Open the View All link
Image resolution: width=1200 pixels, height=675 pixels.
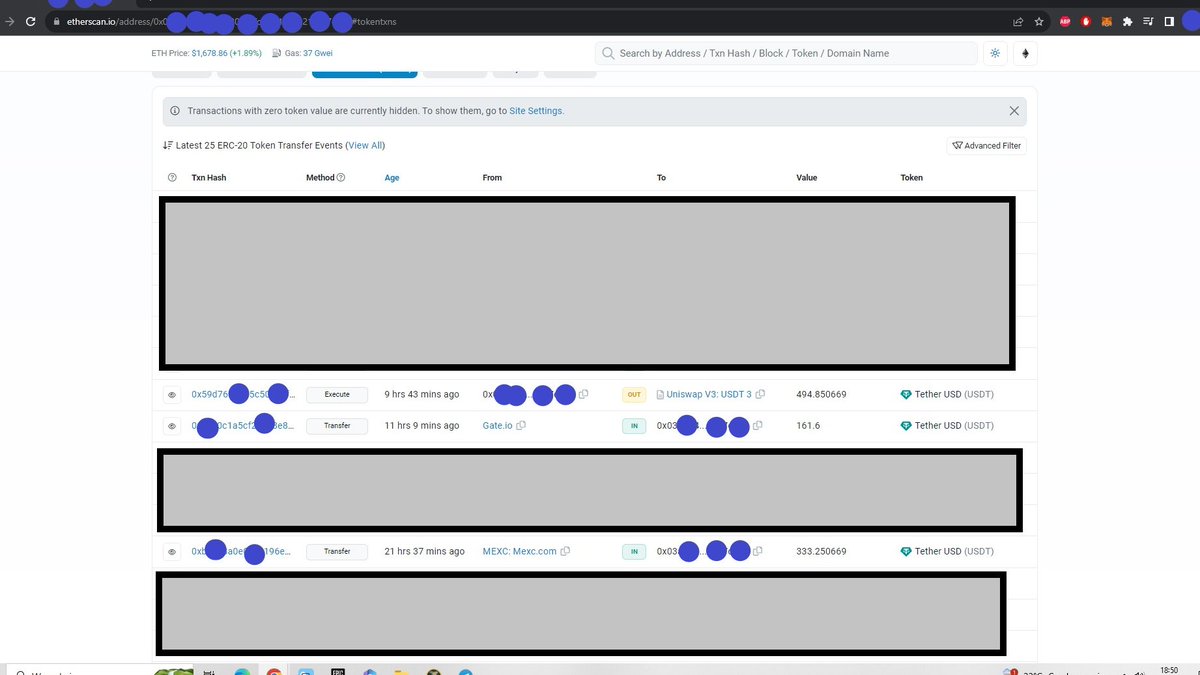[365, 145]
